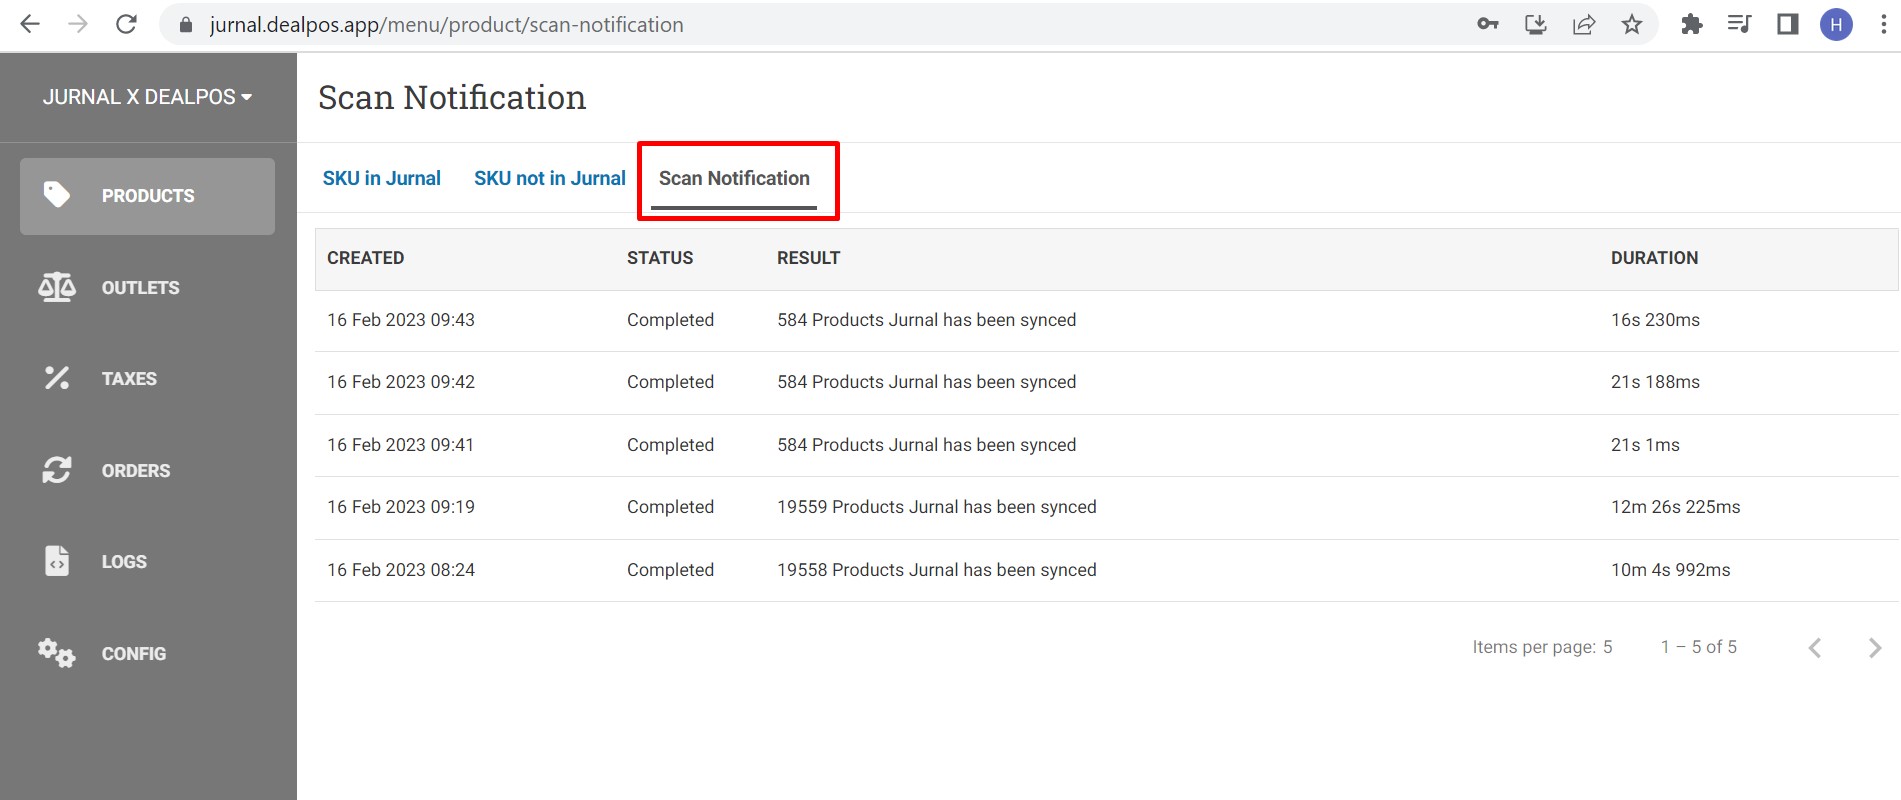Click the Orders sync icon
1901x800 pixels.
tap(57, 470)
